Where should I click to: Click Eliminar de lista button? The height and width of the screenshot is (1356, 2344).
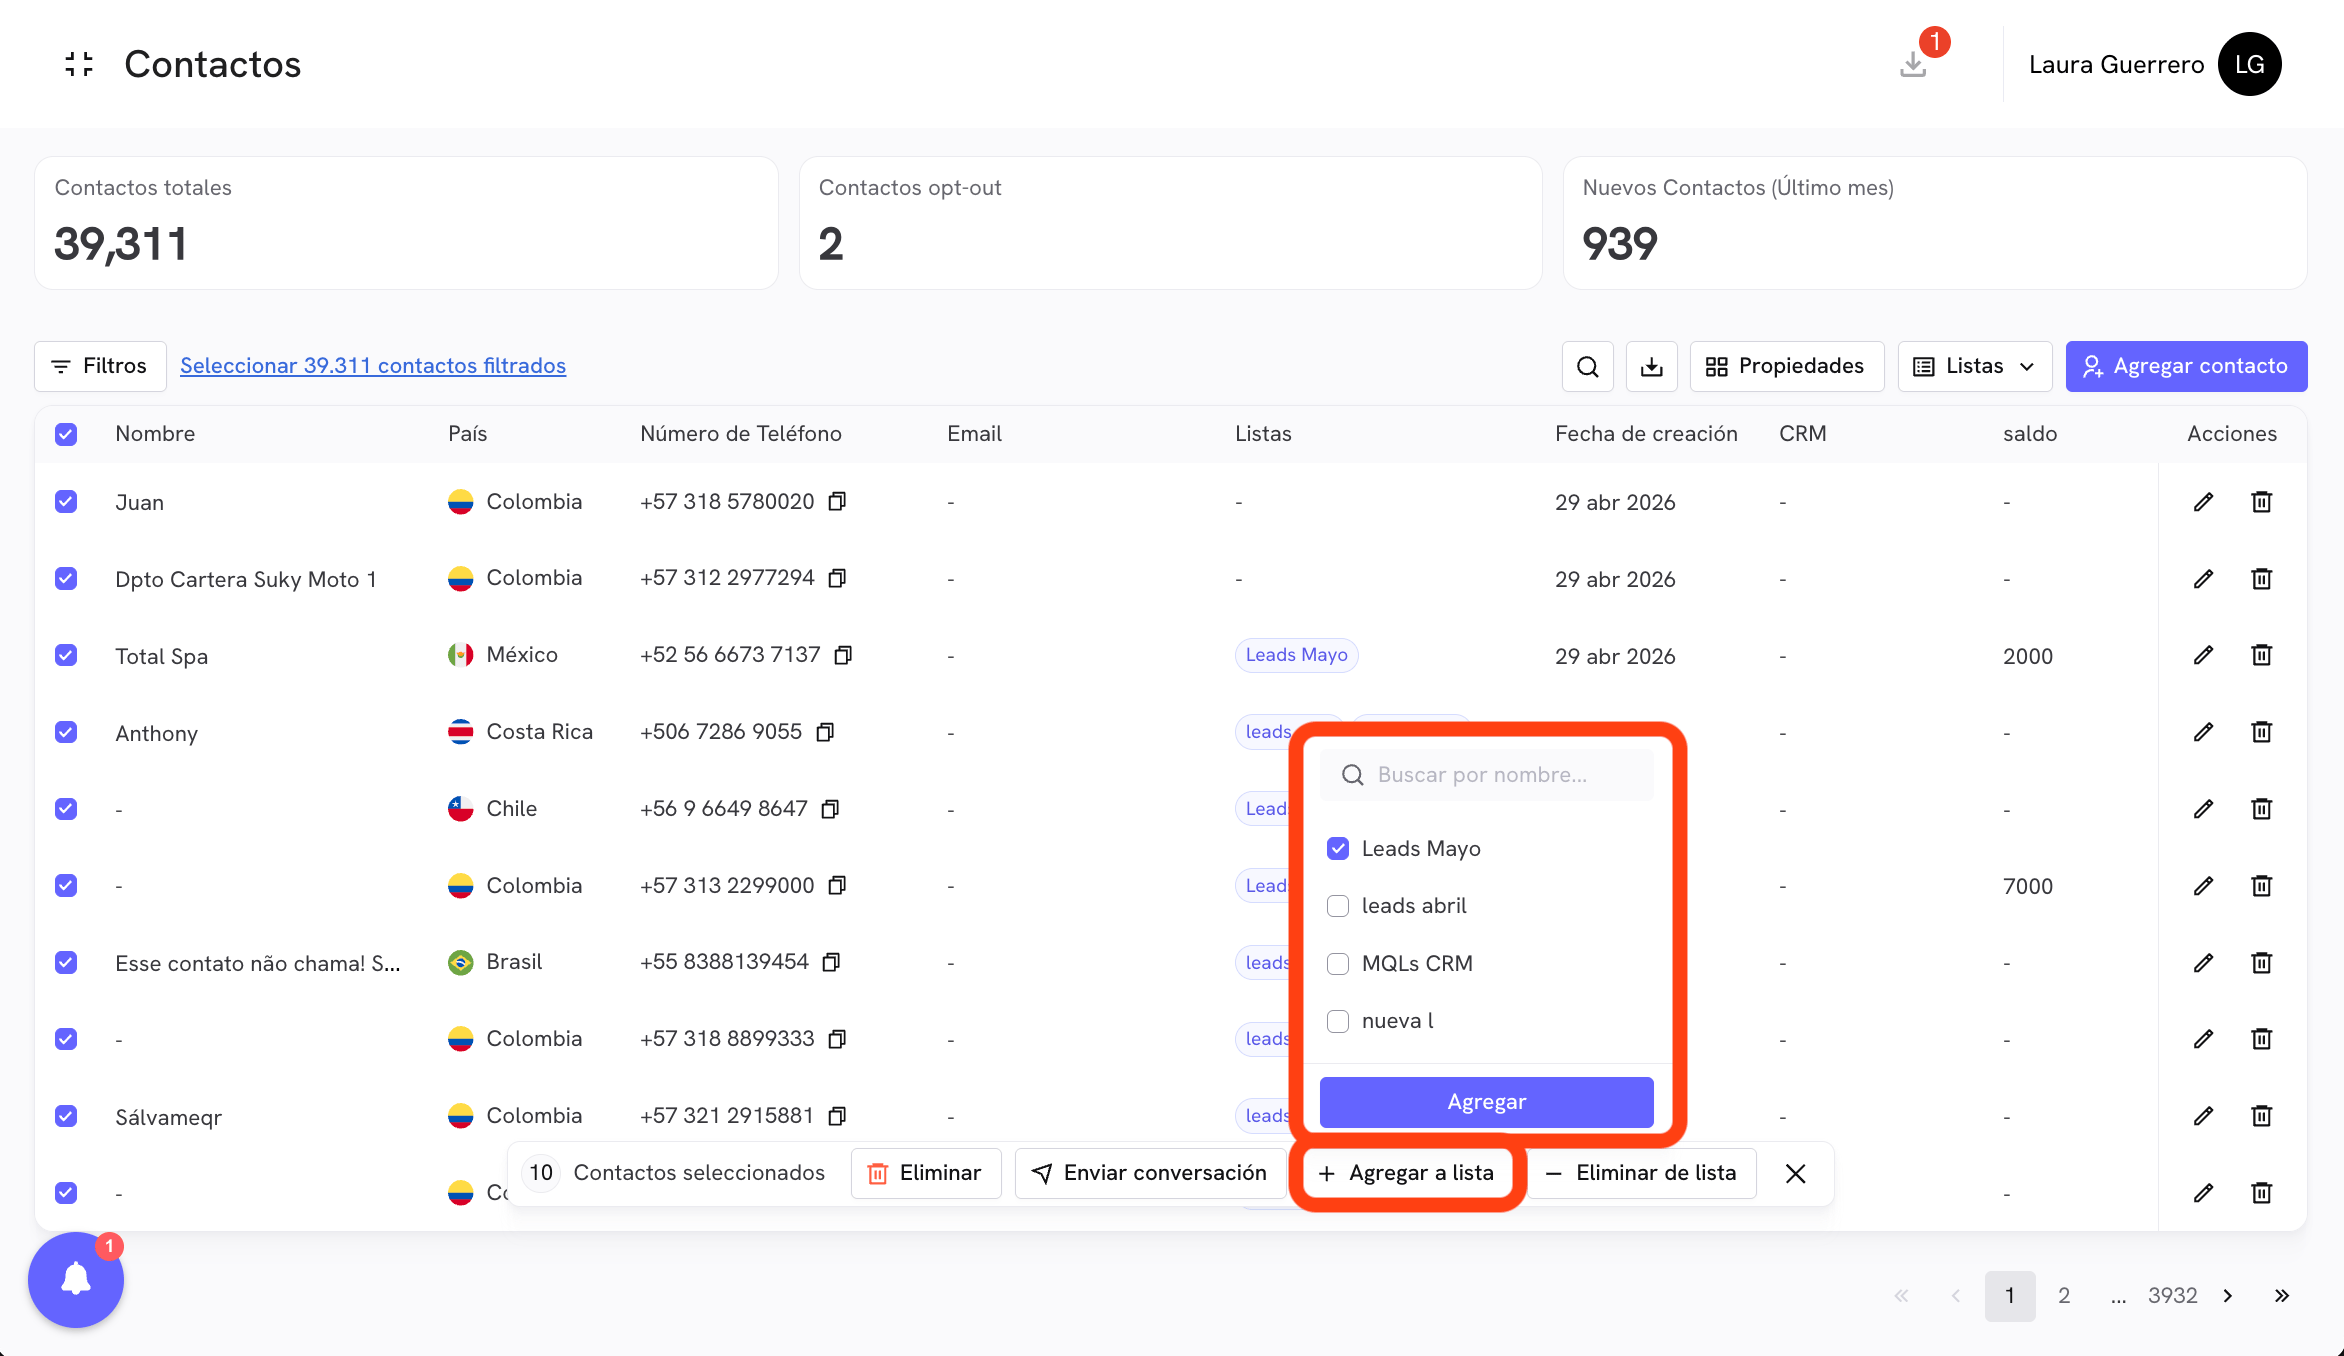click(1641, 1173)
